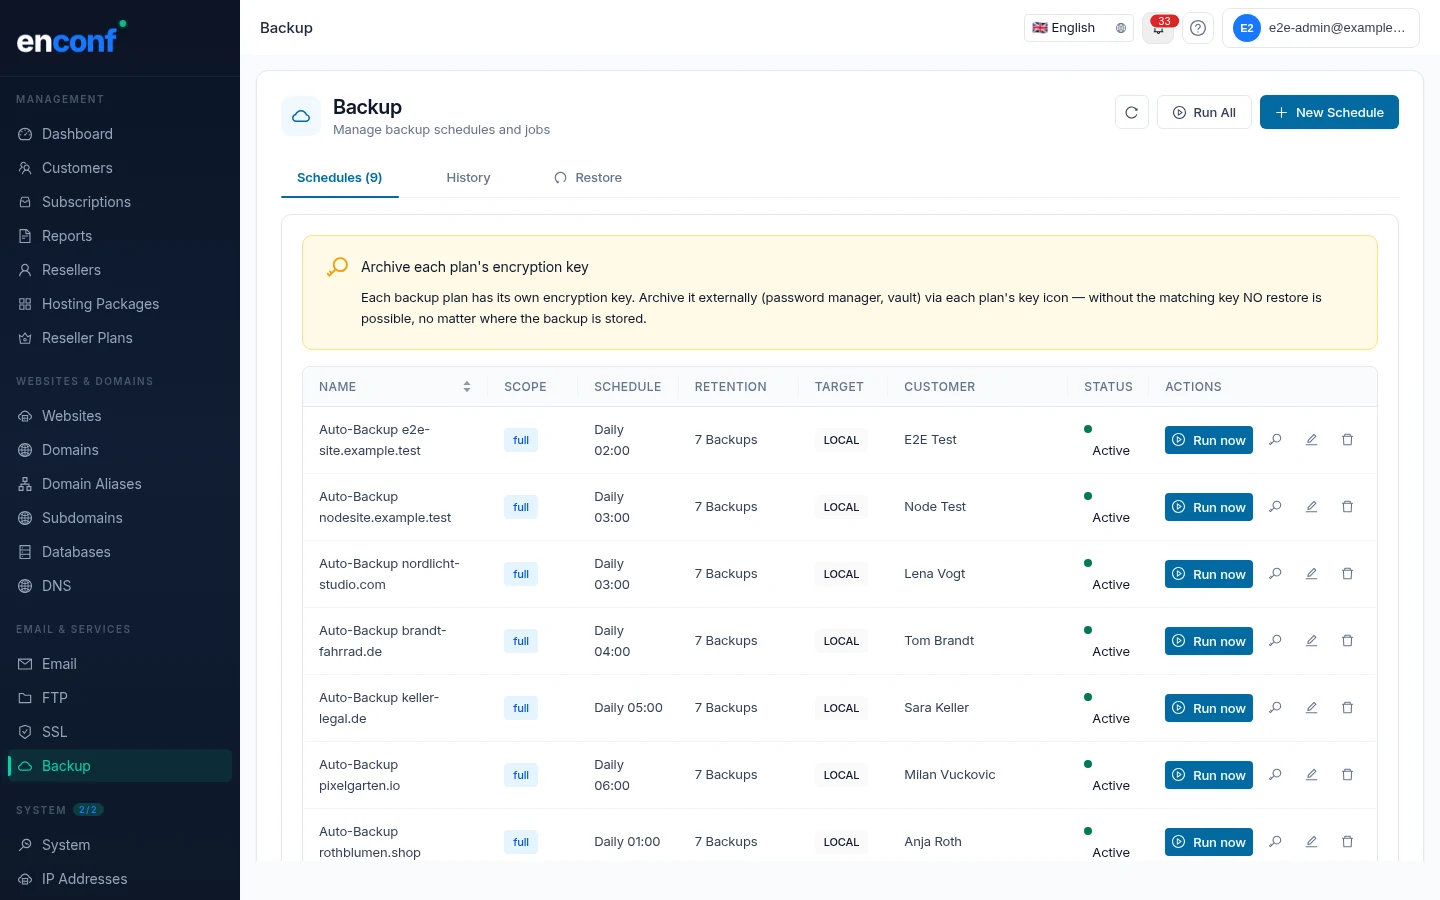Refresh the backup schedules list

tap(1131, 112)
